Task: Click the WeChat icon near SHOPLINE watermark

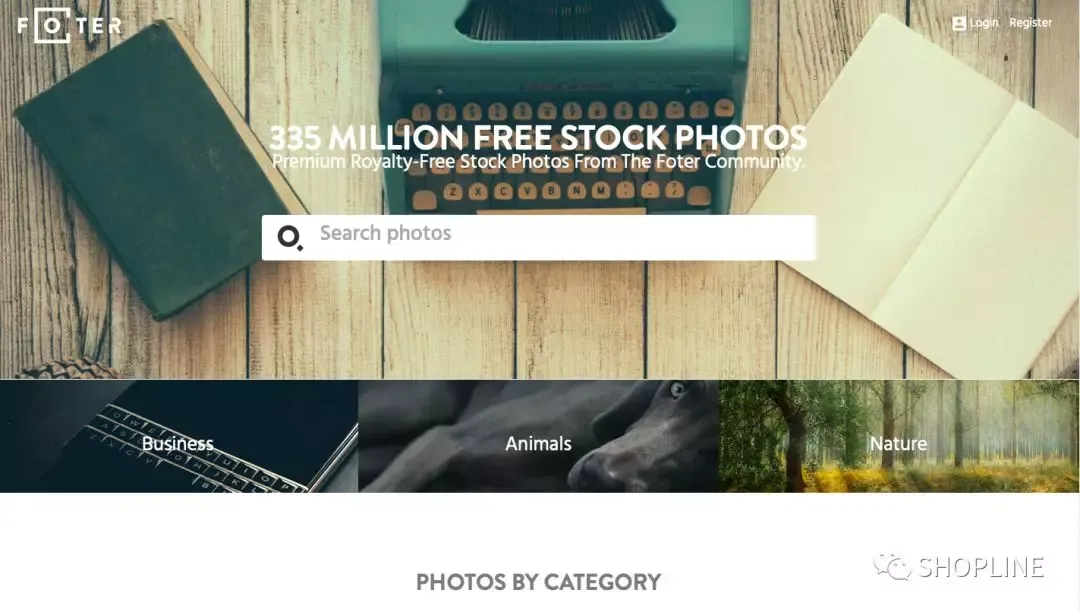Action: tap(893, 567)
